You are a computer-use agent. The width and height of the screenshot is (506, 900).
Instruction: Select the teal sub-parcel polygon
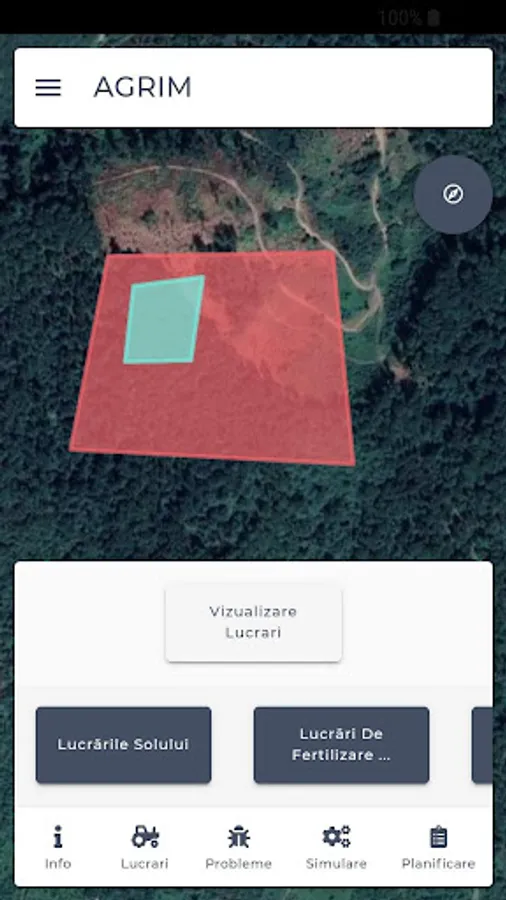(x=164, y=320)
